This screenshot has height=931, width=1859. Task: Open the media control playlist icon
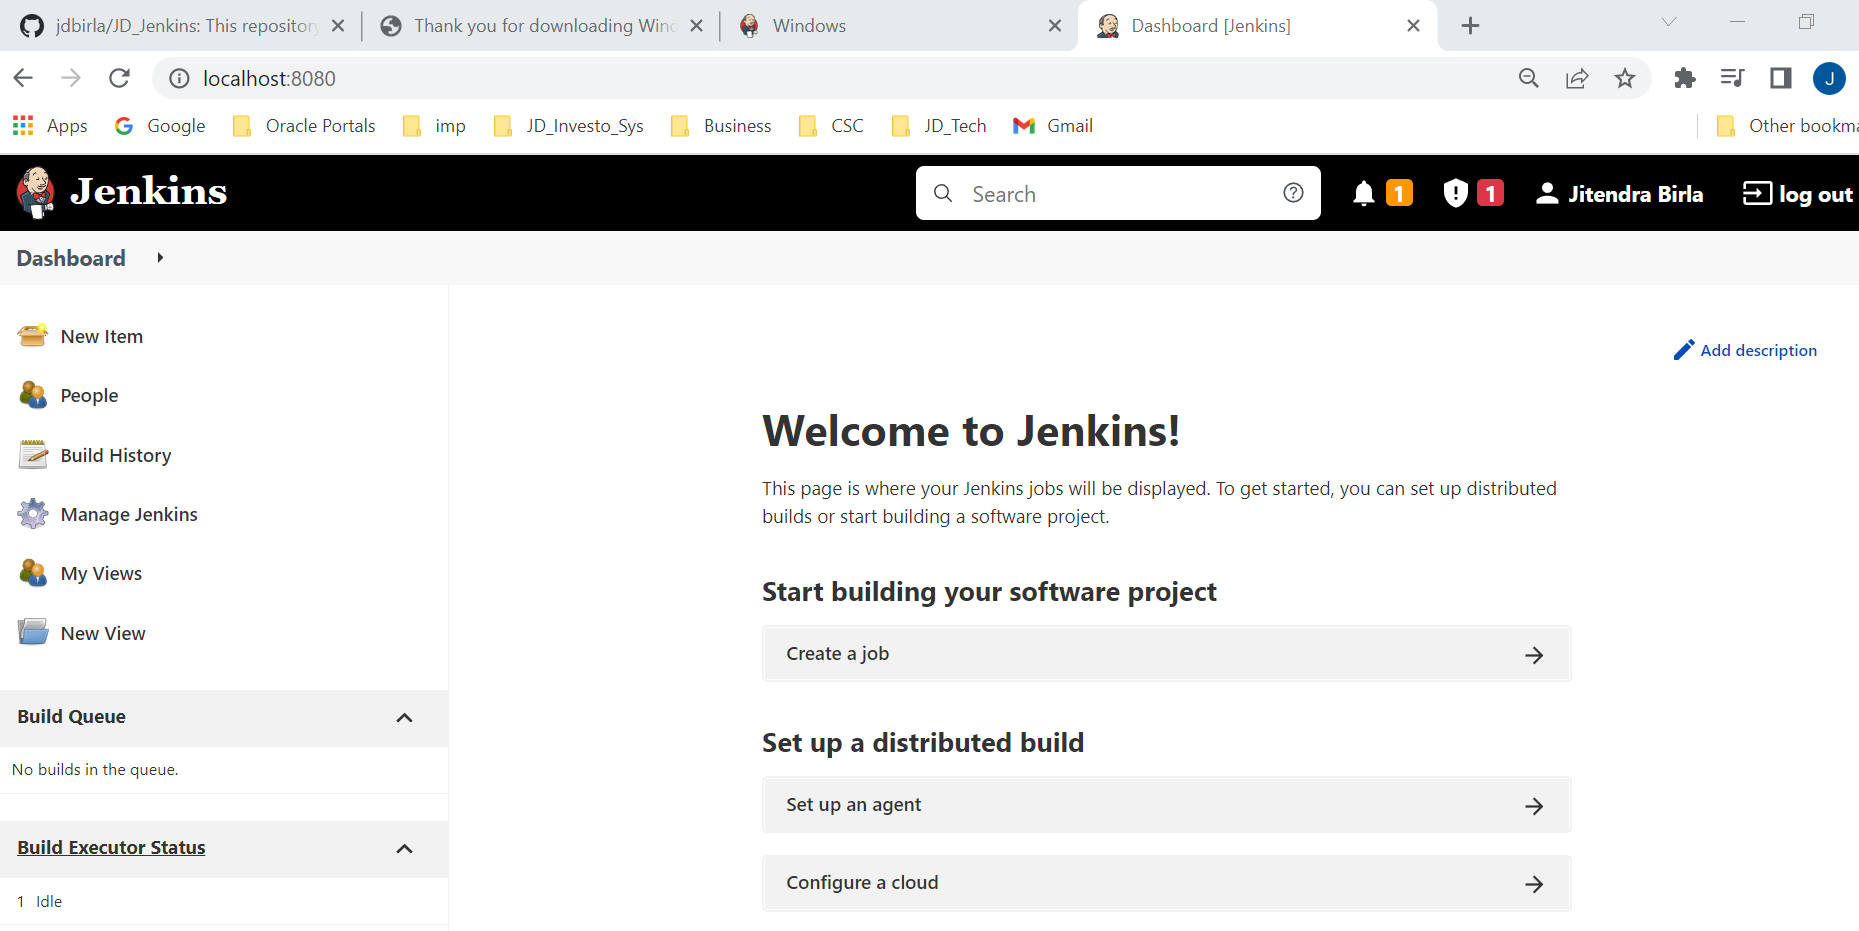pos(1732,78)
